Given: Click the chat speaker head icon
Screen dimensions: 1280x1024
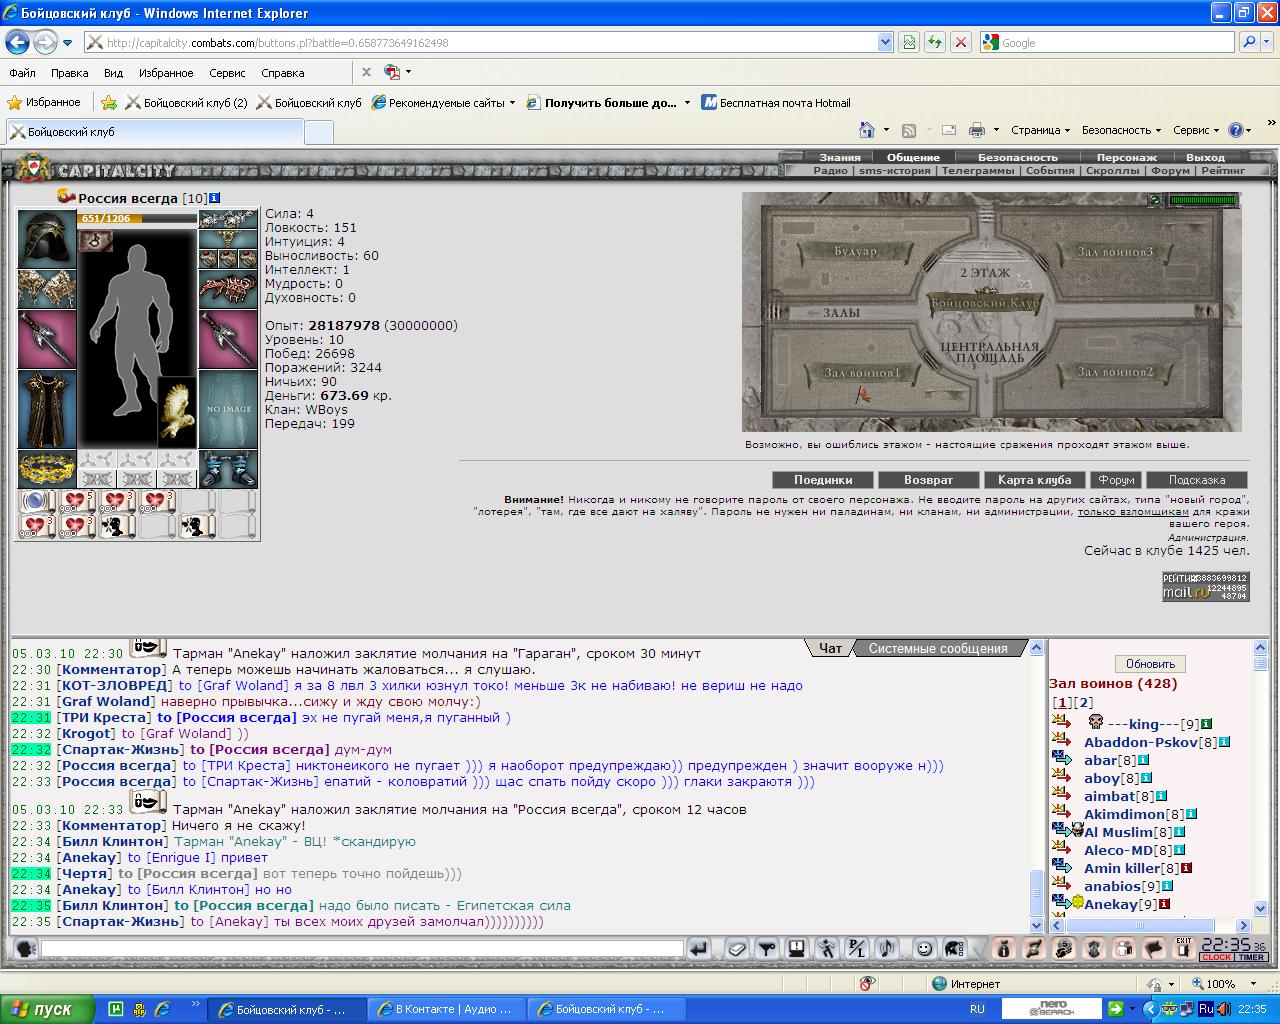Looking at the screenshot, I should click(x=26, y=948).
